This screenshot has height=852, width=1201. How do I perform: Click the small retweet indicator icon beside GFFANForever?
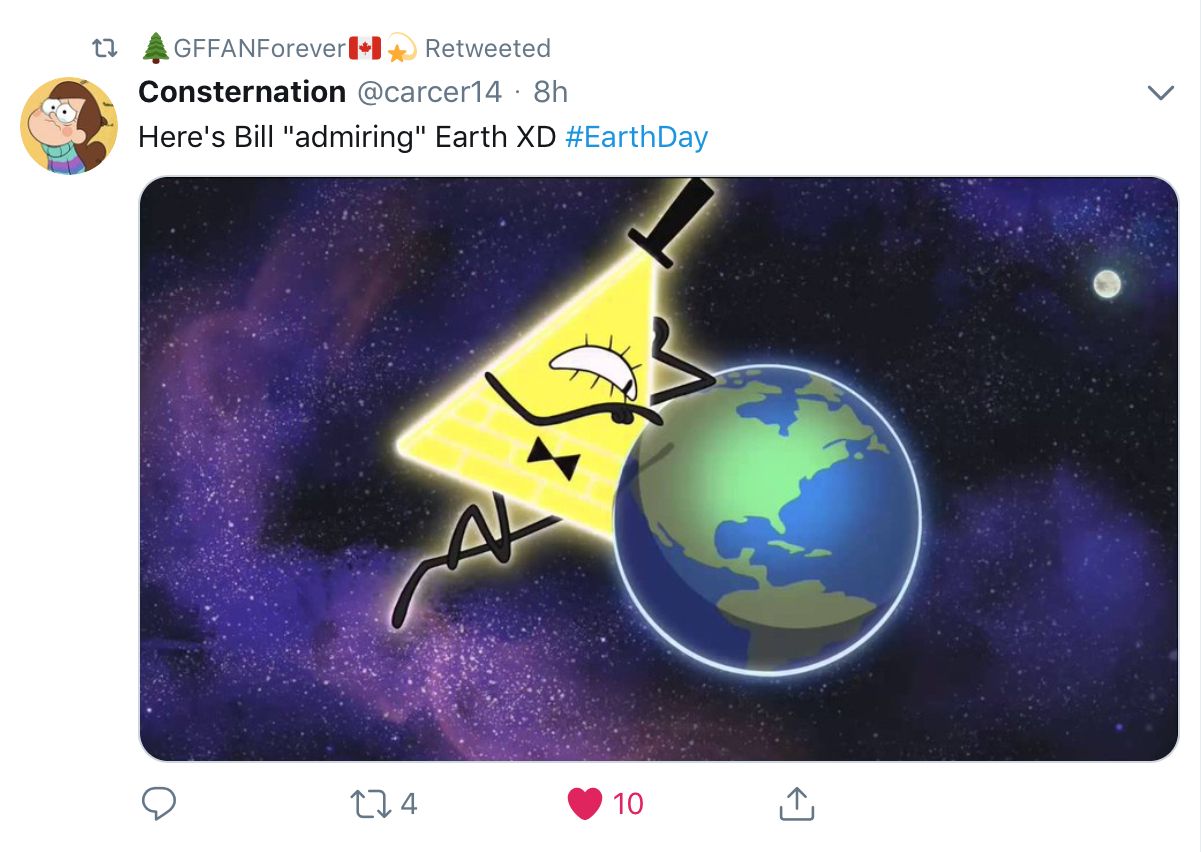(x=105, y=48)
